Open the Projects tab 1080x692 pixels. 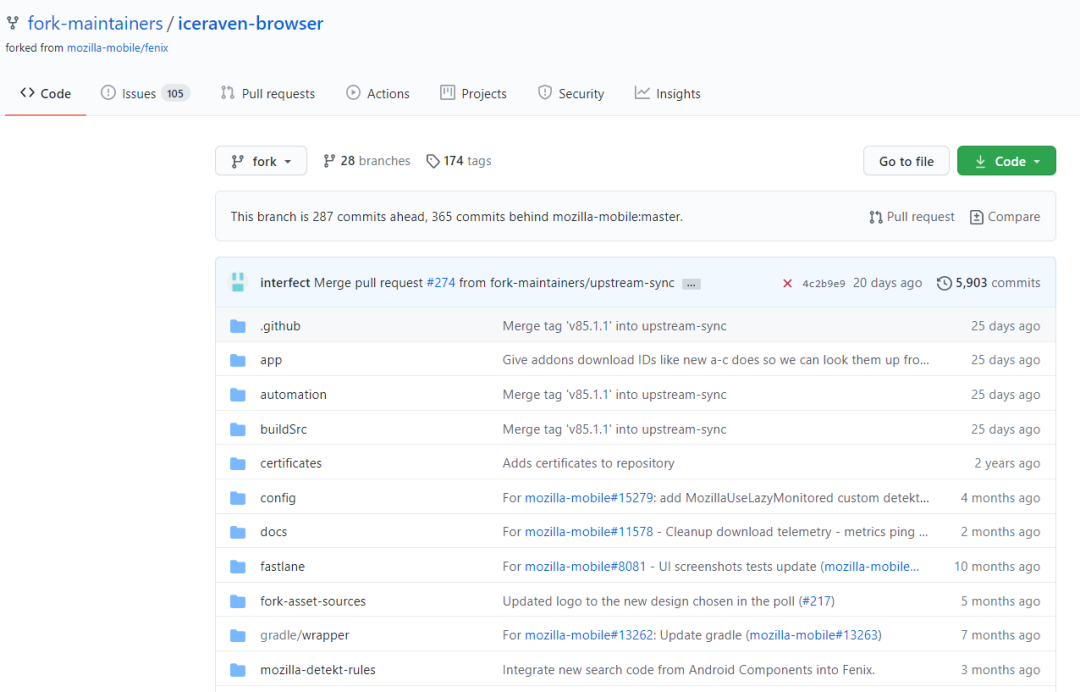click(473, 94)
